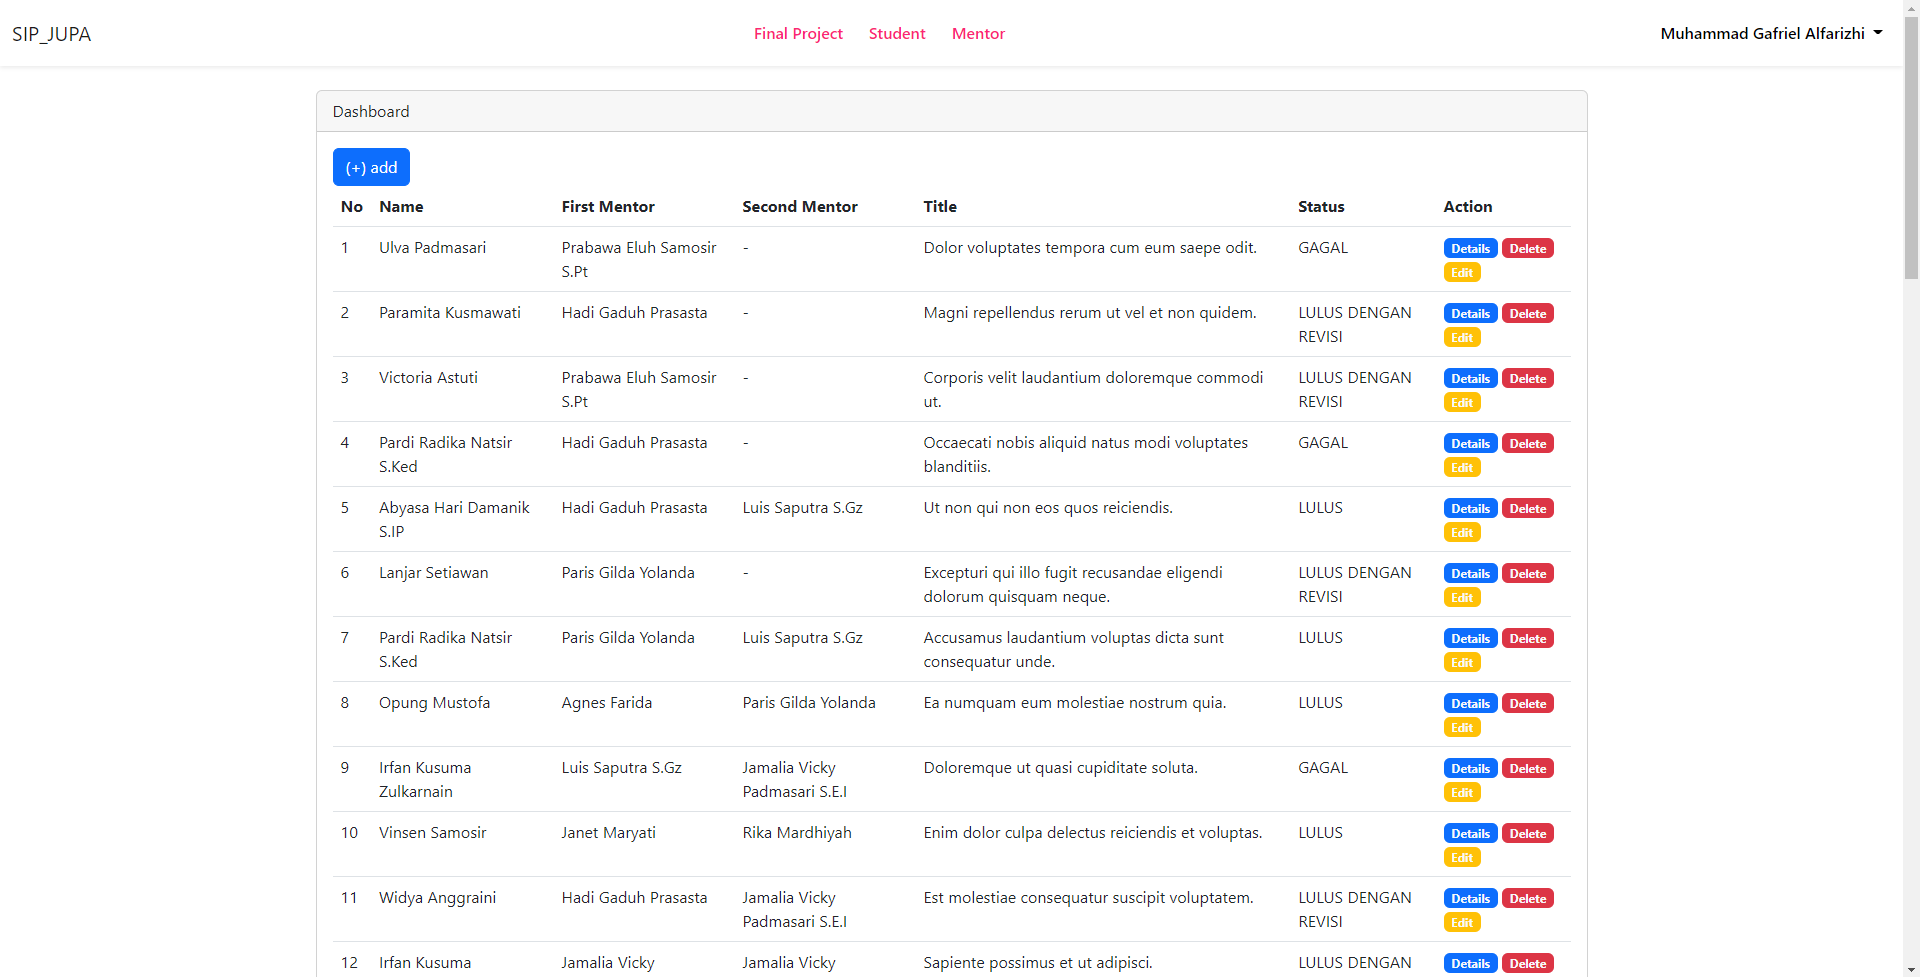Viewport: 1920px width, 977px height.
Task: View Details for Widya Anggraini
Action: [x=1469, y=898]
